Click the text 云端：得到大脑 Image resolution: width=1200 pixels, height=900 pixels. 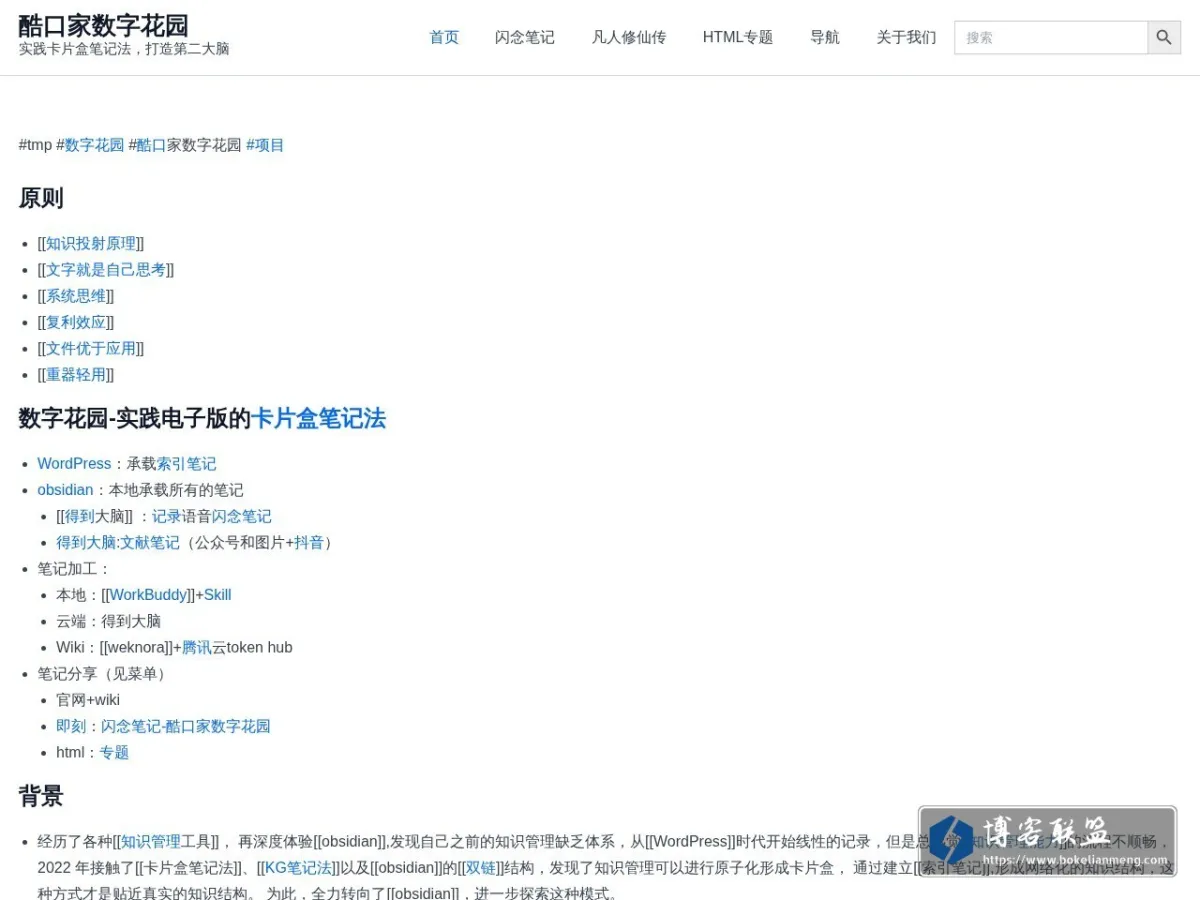[x=108, y=621]
